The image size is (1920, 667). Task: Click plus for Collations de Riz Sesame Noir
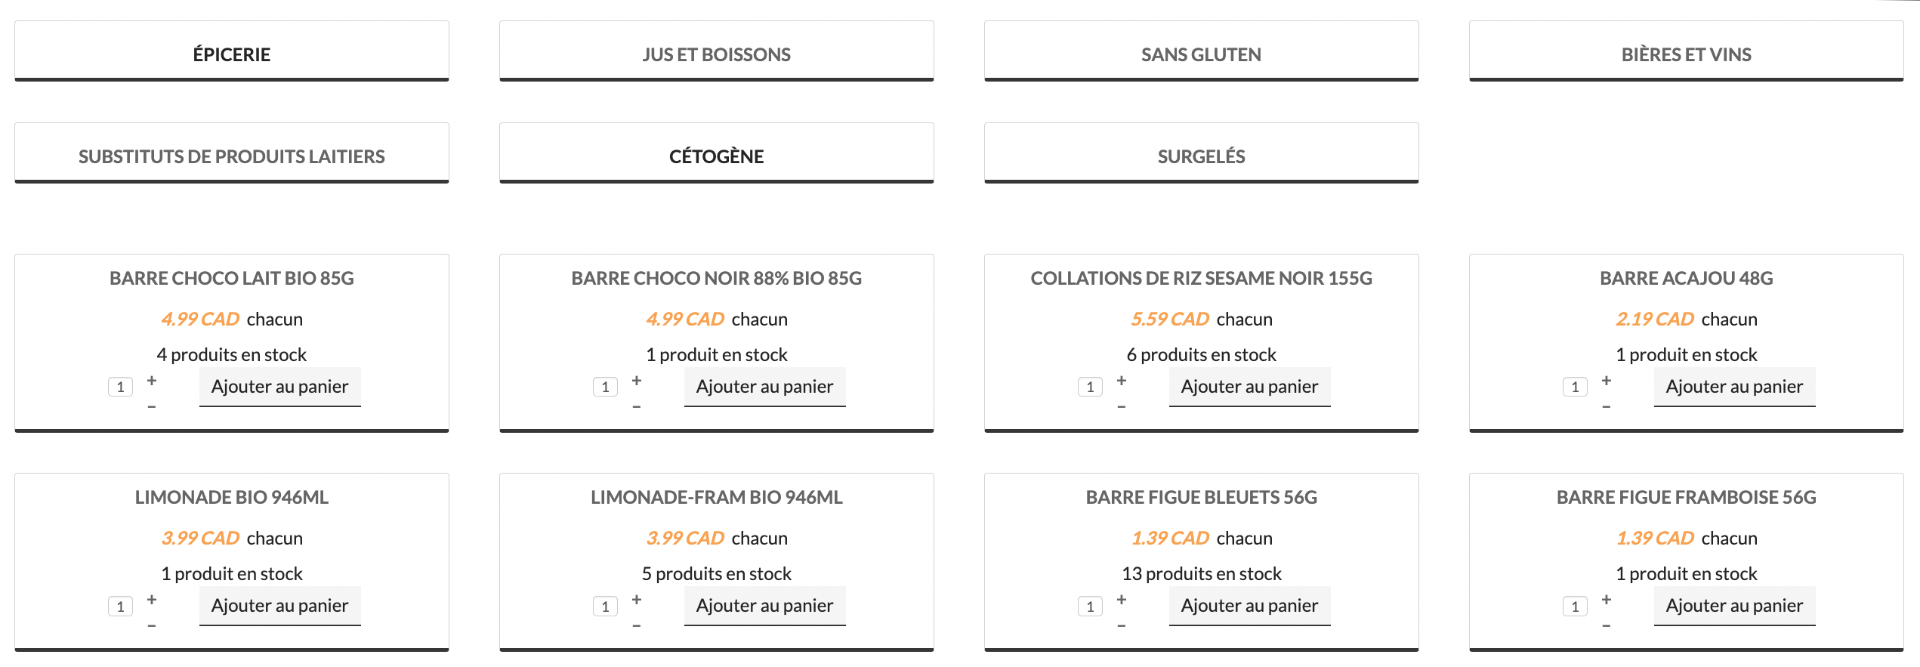coord(1122,381)
